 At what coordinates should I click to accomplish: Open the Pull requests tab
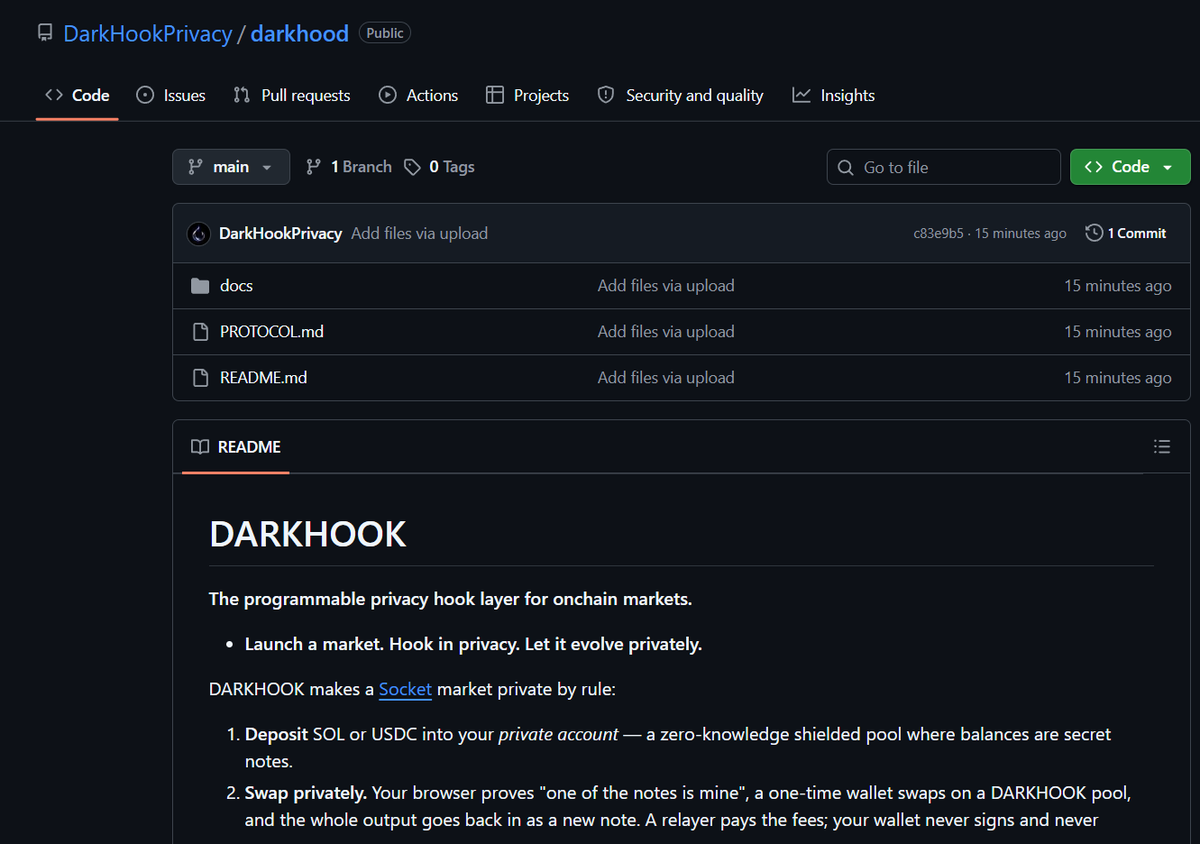coord(291,95)
